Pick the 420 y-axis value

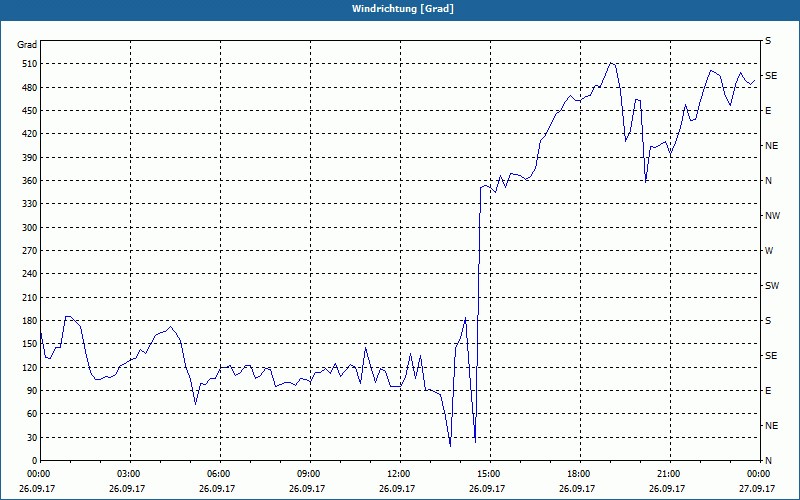[x=30, y=134]
